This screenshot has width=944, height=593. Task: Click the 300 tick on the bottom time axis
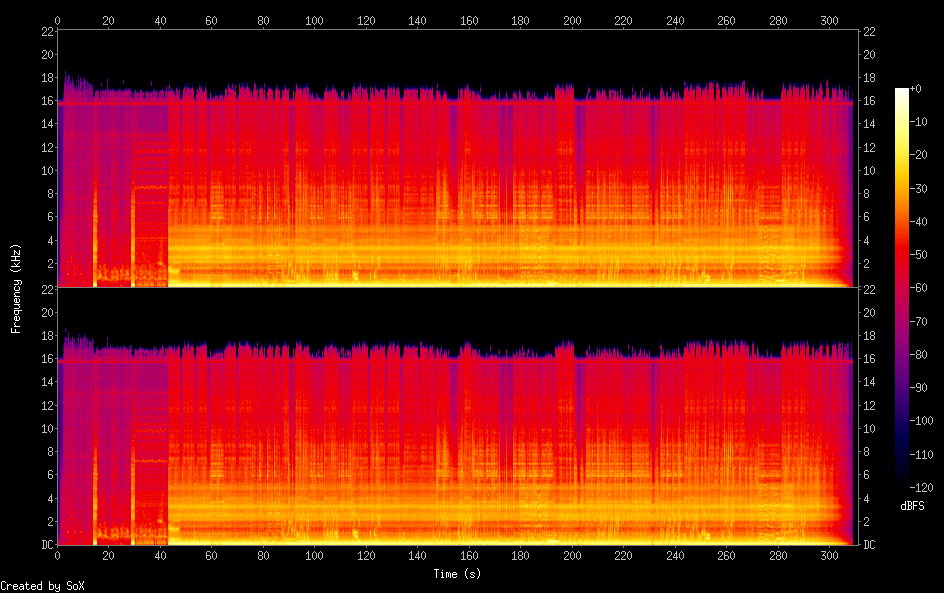(829, 555)
